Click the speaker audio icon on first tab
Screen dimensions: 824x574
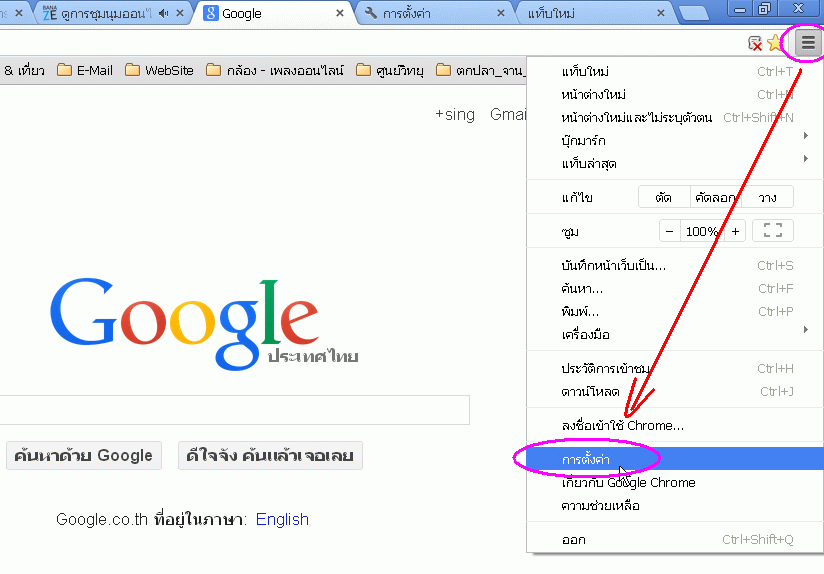pyautogui.click(x=164, y=13)
